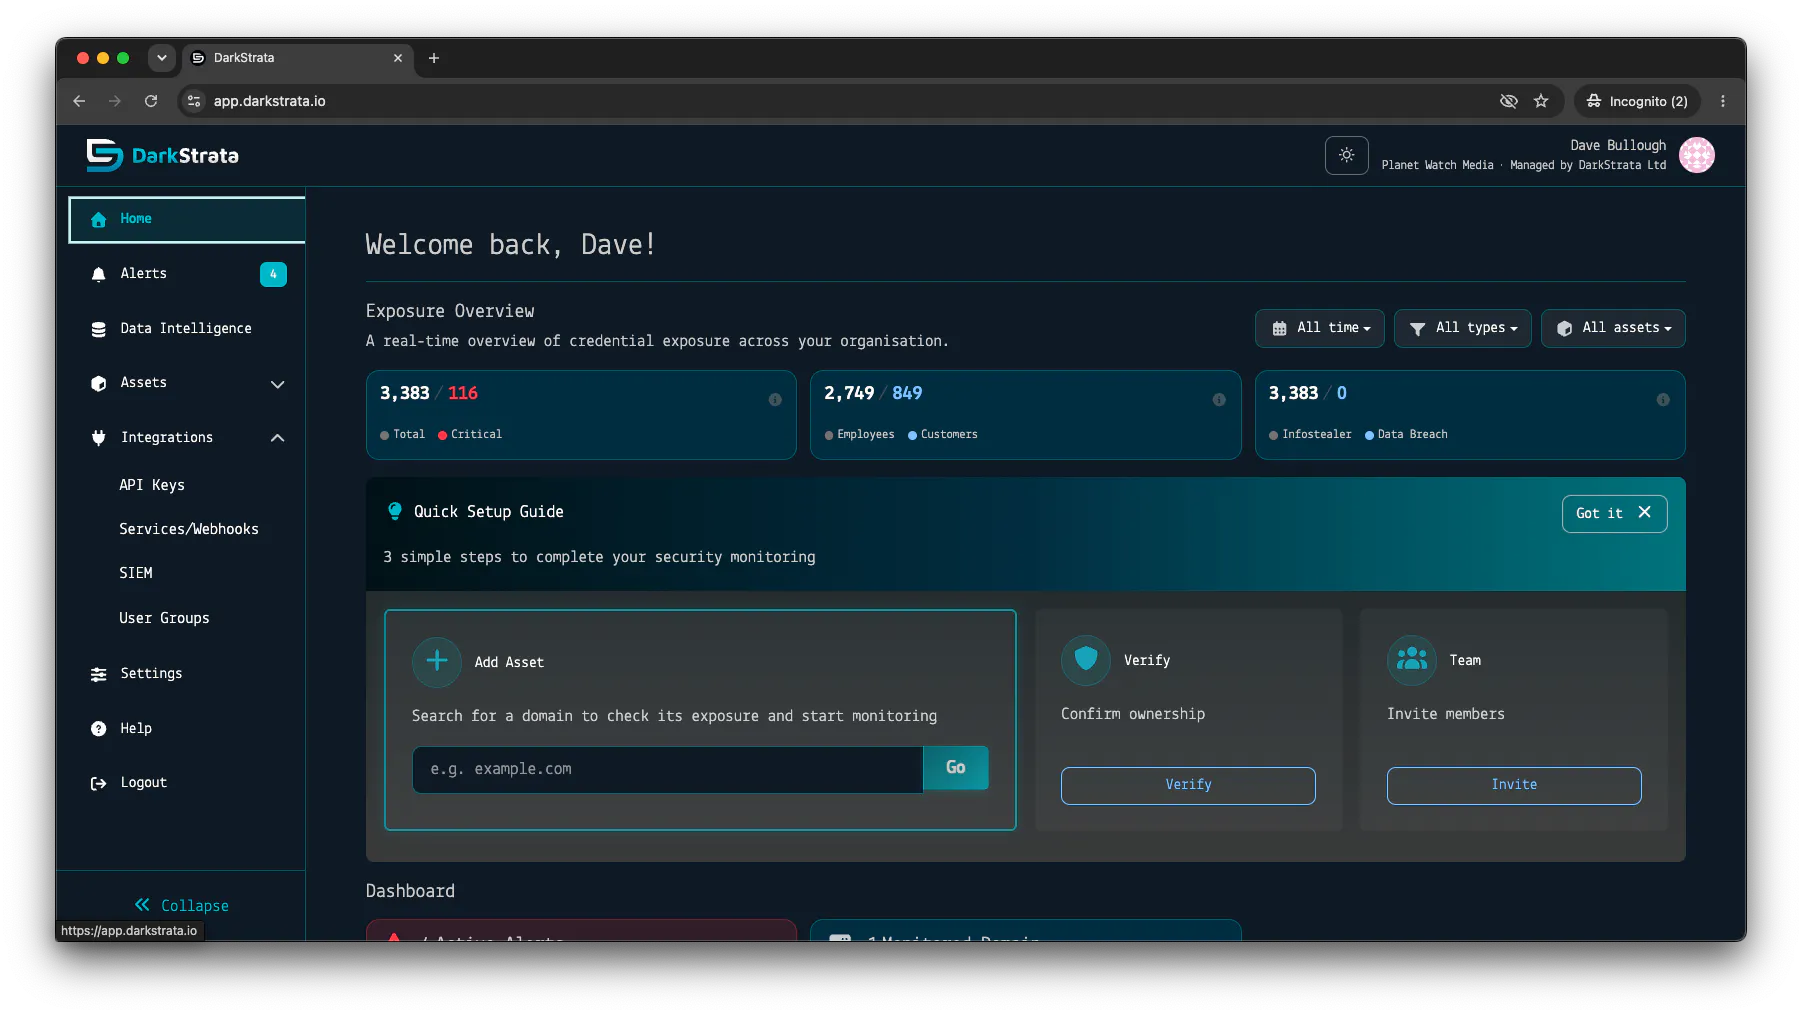The height and width of the screenshot is (1015, 1802).
Task: Click the Verify ownership button
Action: [1188, 785]
